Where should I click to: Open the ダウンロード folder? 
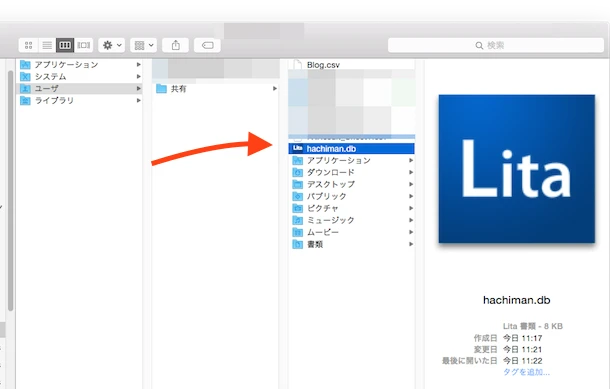[x=352, y=173]
